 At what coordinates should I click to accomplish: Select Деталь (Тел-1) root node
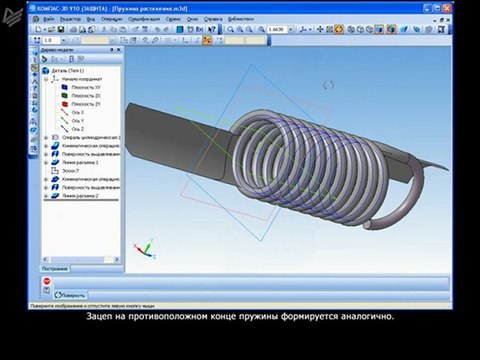[68, 71]
